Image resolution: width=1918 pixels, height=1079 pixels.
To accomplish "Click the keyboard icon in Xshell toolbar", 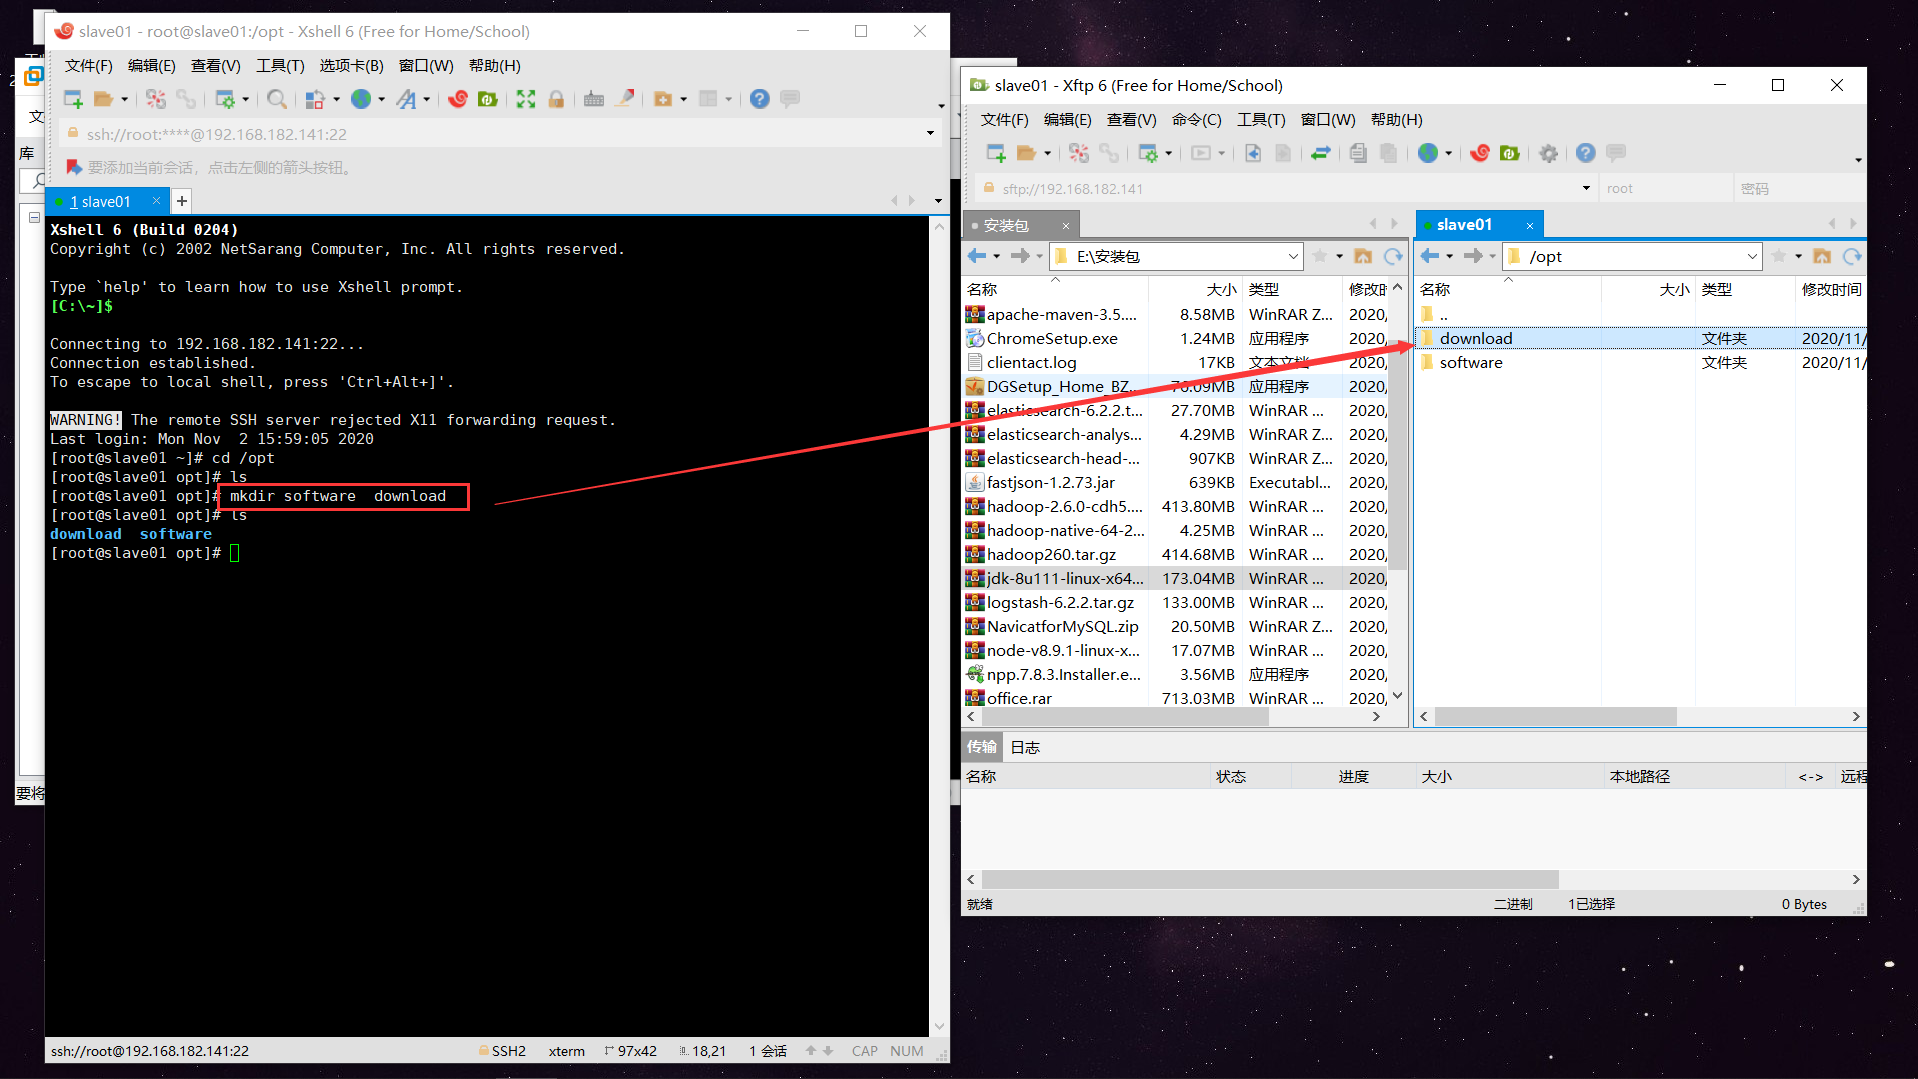I will pos(594,99).
